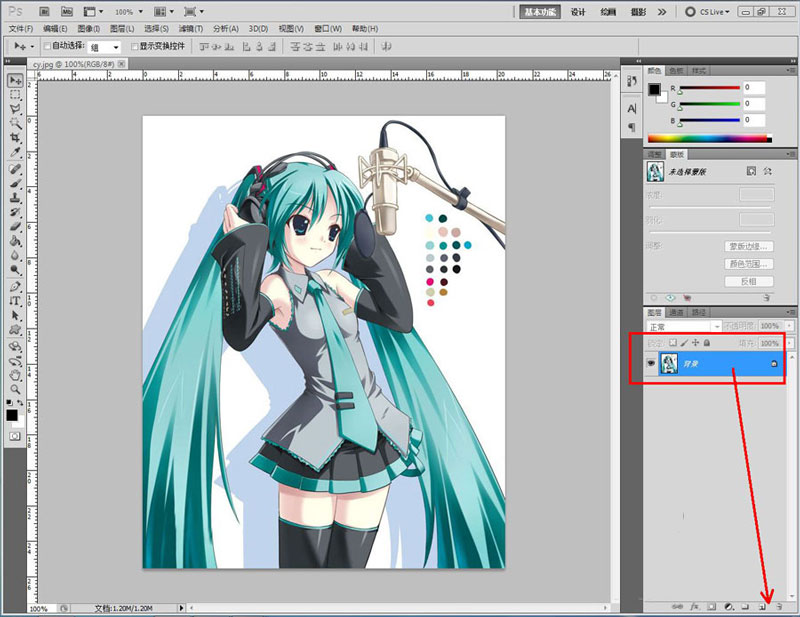Image resolution: width=800 pixels, height=617 pixels.
Task: Select the Eraser tool
Action: pos(15,226)
